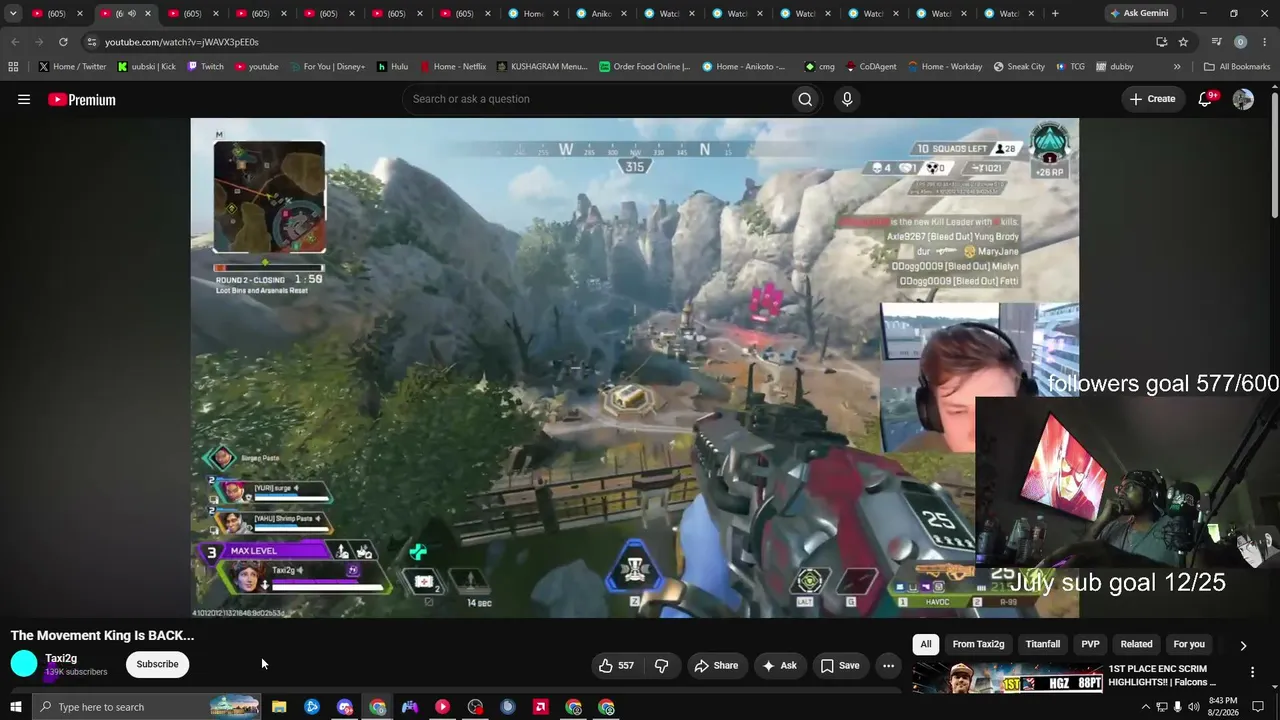
Task: Open the Sneak City bookmark
Action: (x=1019, y=67)
